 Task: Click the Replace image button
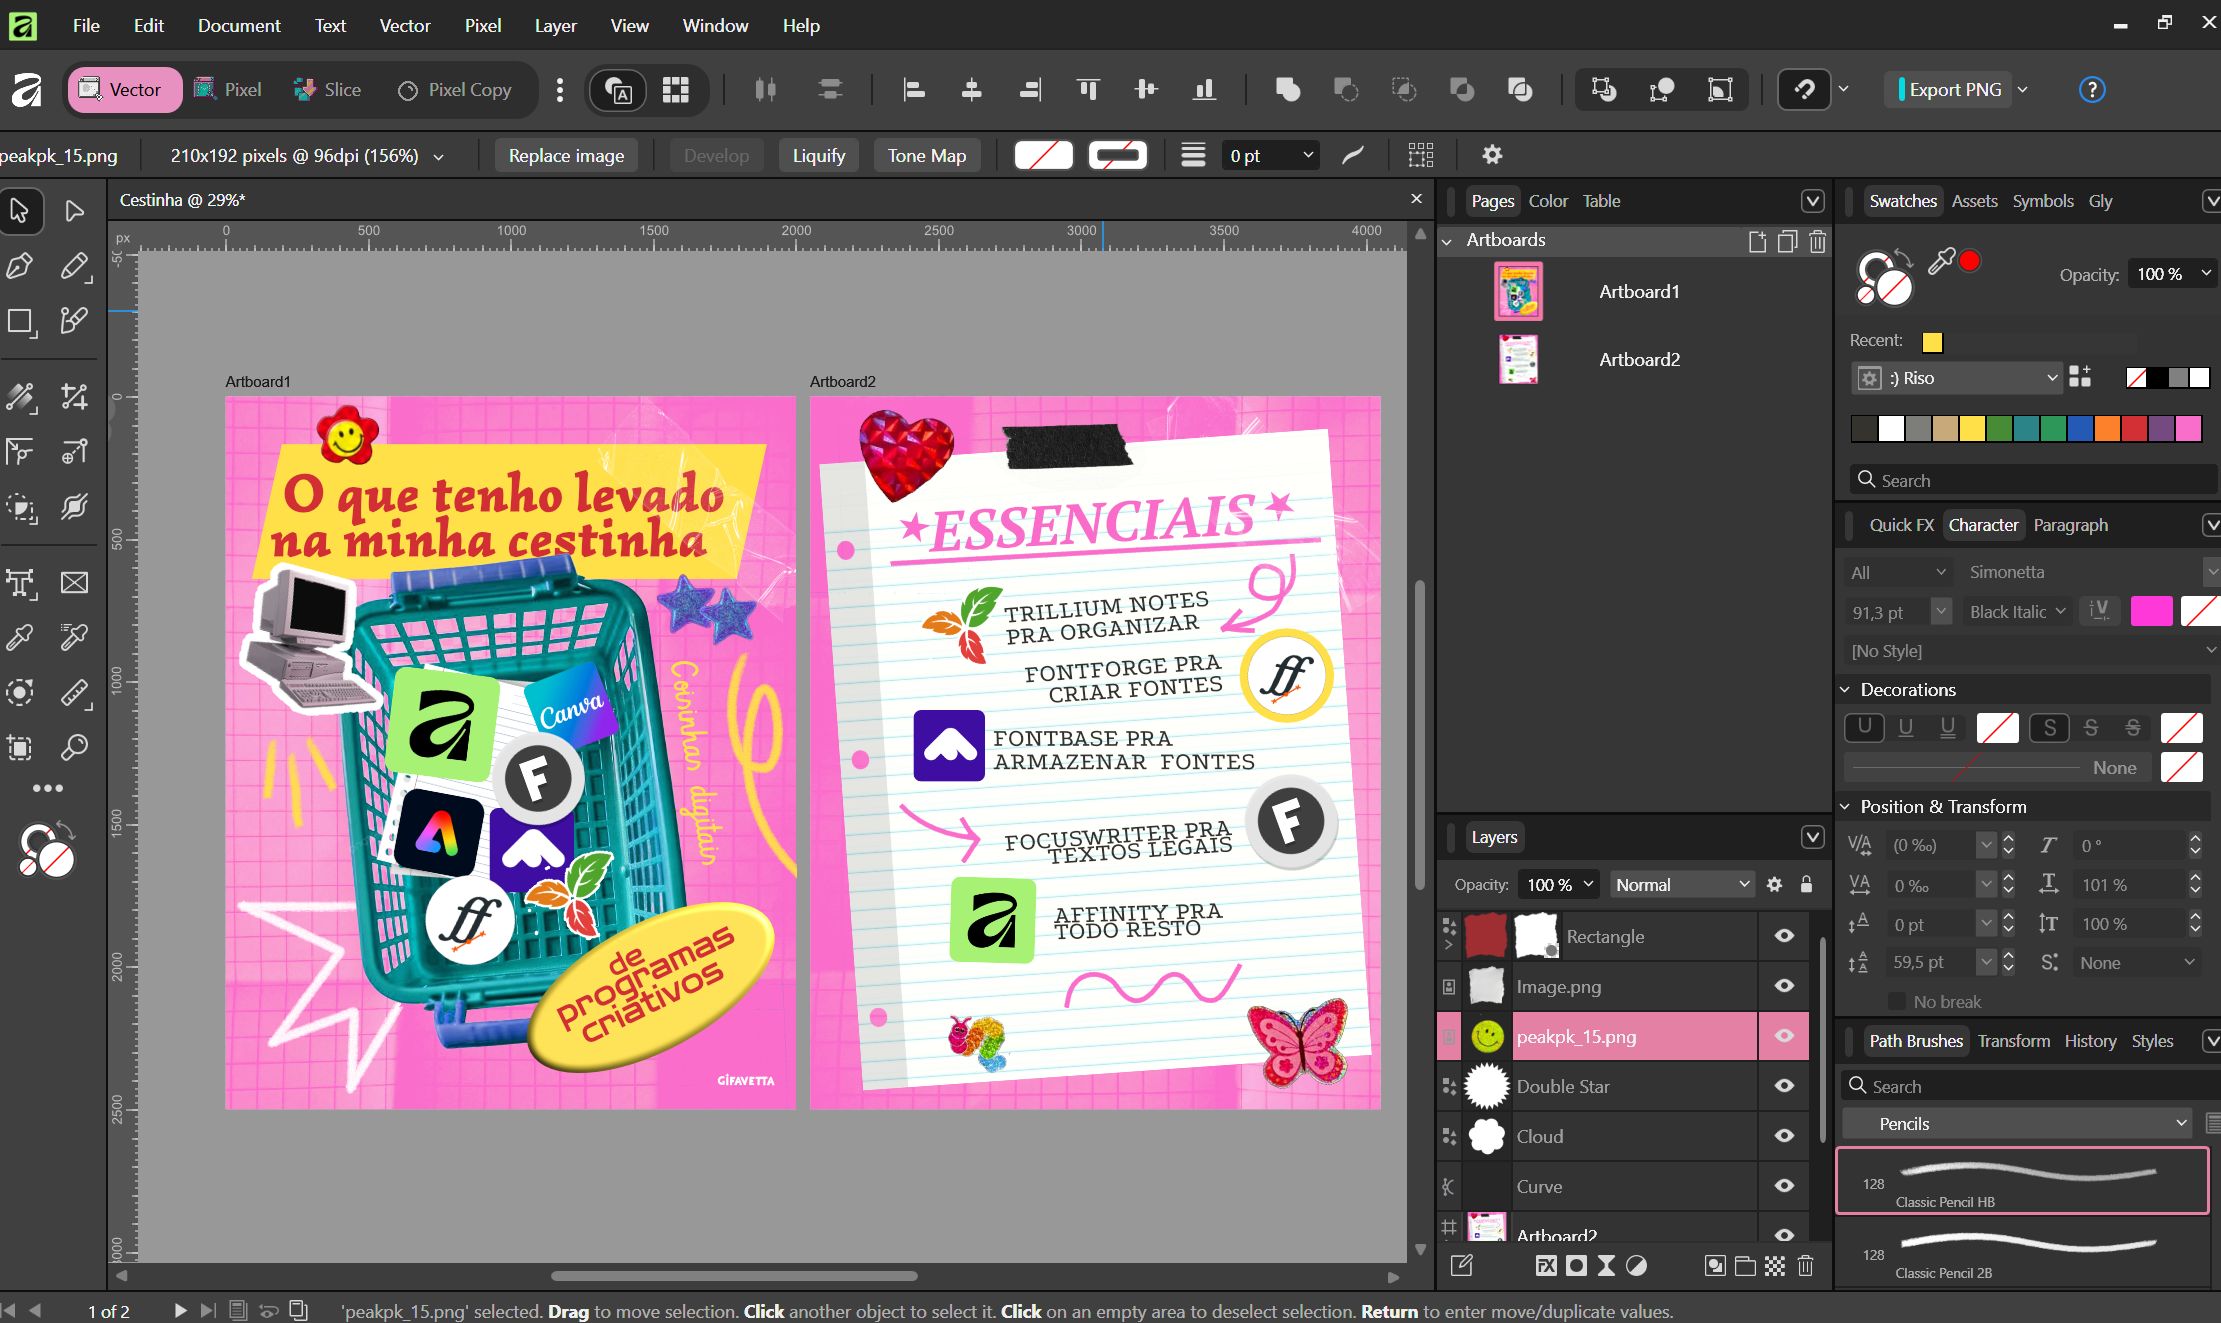(566, 155)
